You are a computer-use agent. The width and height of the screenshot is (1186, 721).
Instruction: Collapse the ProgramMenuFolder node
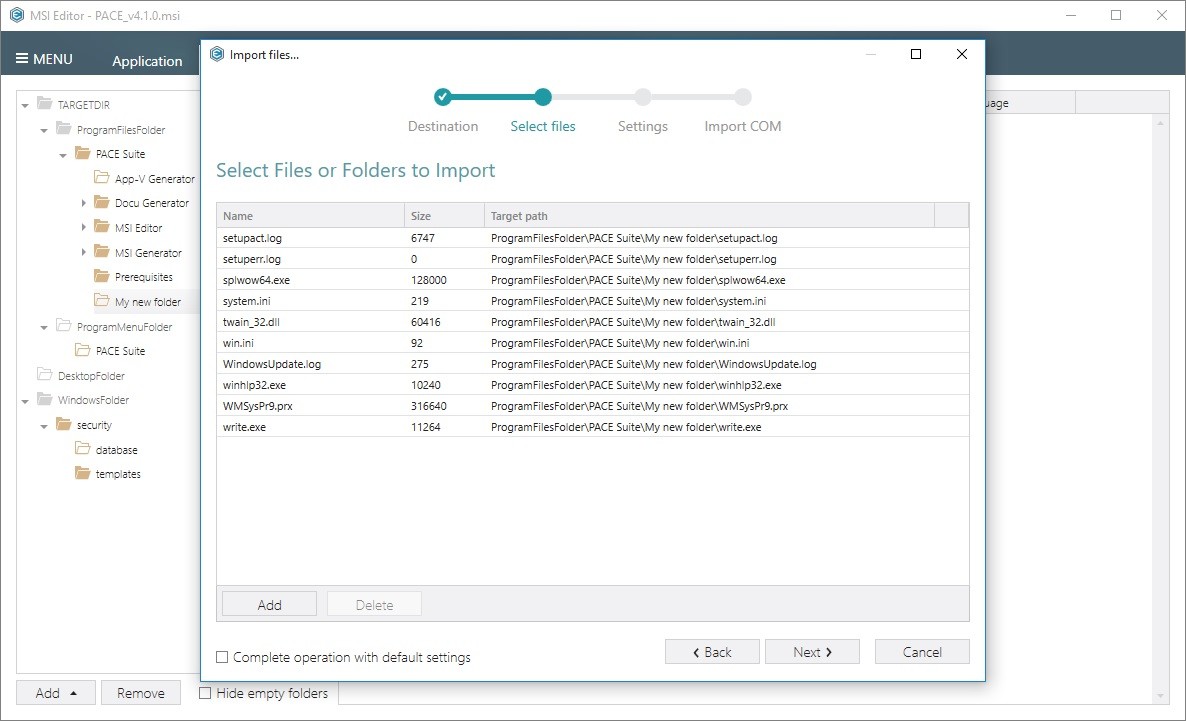coord(44,328)
